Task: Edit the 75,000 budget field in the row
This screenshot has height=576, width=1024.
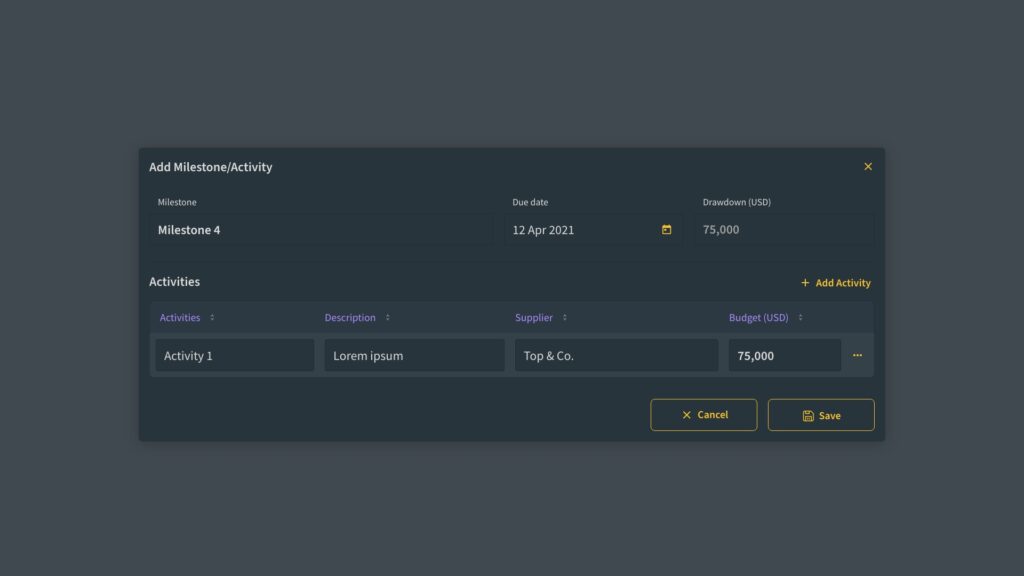Action: click(x=784, y=356)
